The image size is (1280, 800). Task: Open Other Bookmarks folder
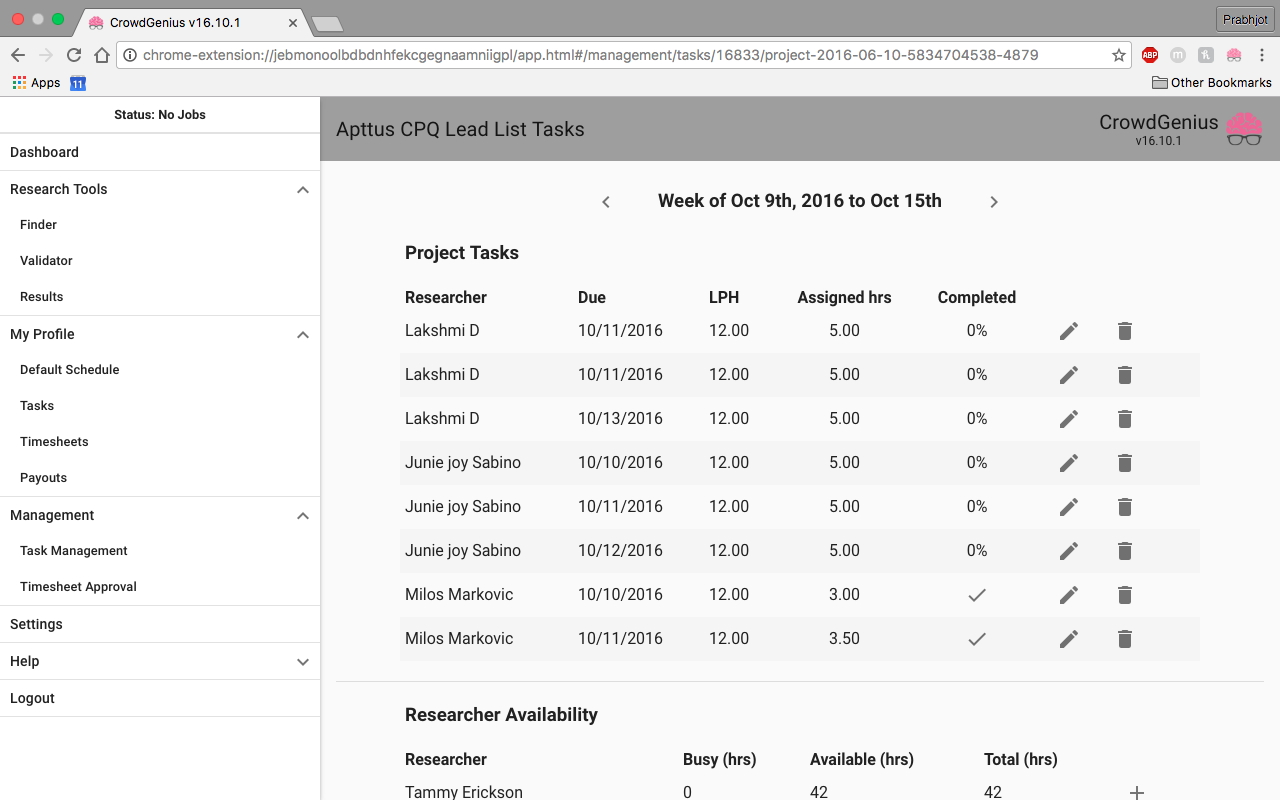tap(1211, 83)
